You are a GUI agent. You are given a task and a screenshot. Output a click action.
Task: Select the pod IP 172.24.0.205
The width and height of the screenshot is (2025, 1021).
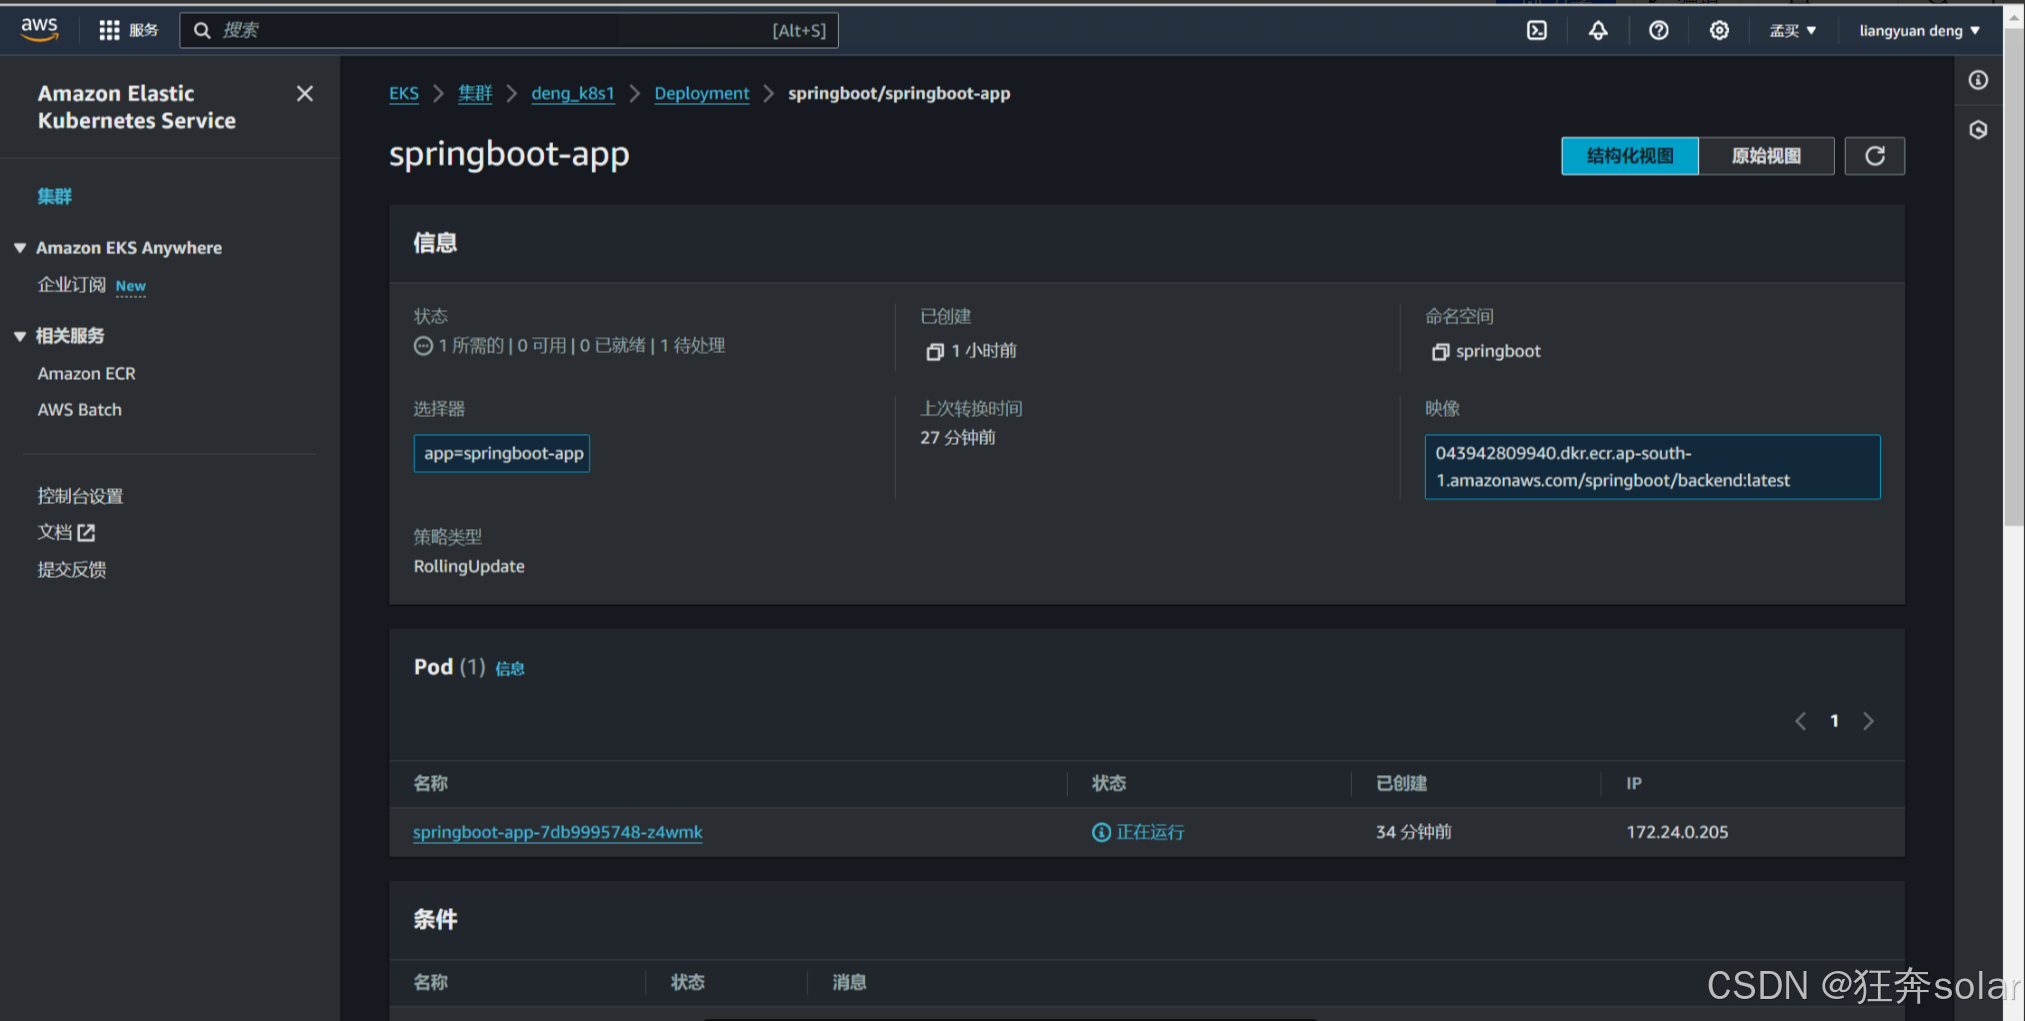click(1677, 832)
